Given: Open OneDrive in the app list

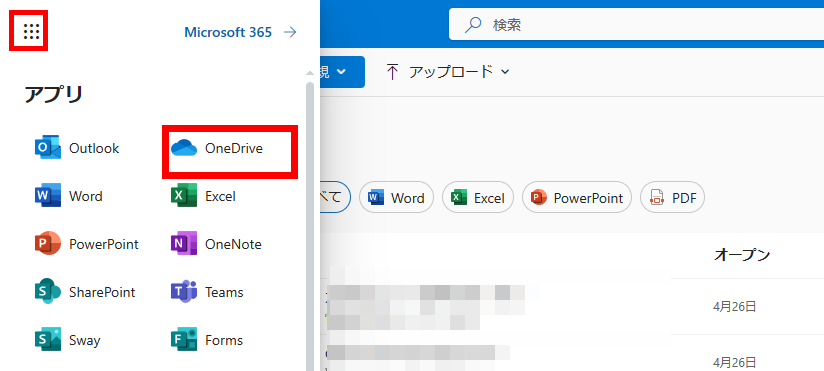Looking at the screenshot, I should click(217, 149).
